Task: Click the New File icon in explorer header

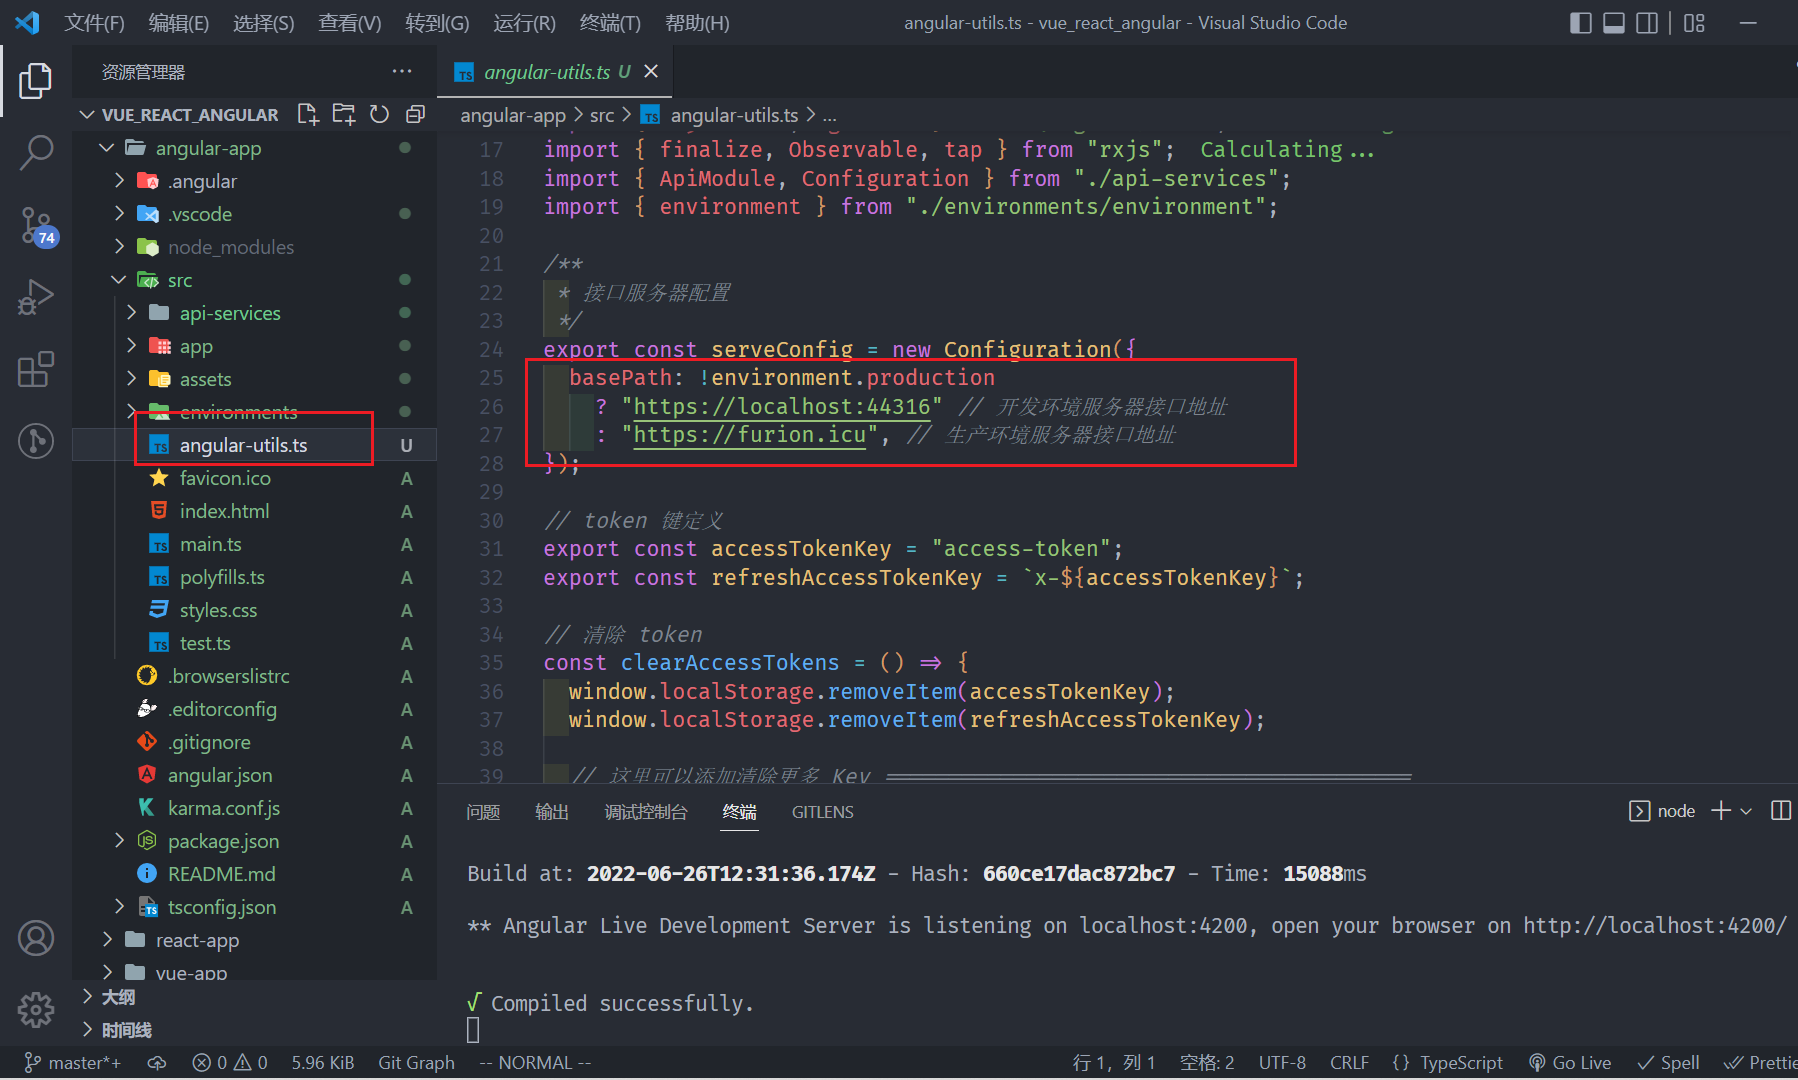Action: [x=308, y=115]
